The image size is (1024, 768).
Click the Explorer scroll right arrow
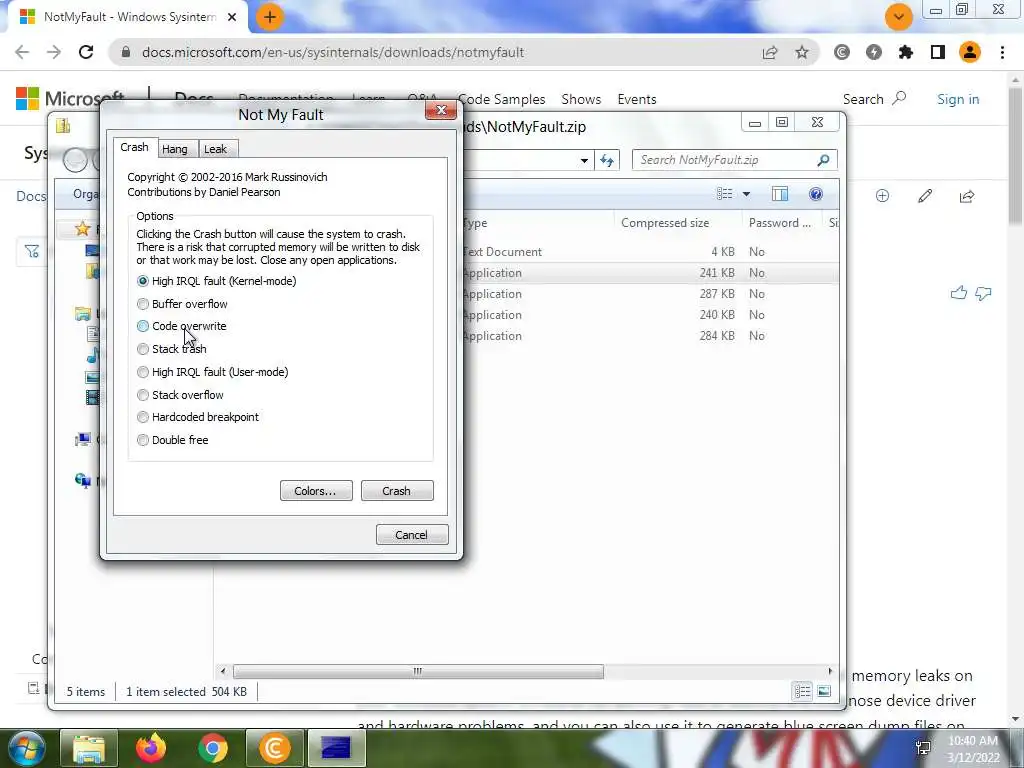pos(830,671)
